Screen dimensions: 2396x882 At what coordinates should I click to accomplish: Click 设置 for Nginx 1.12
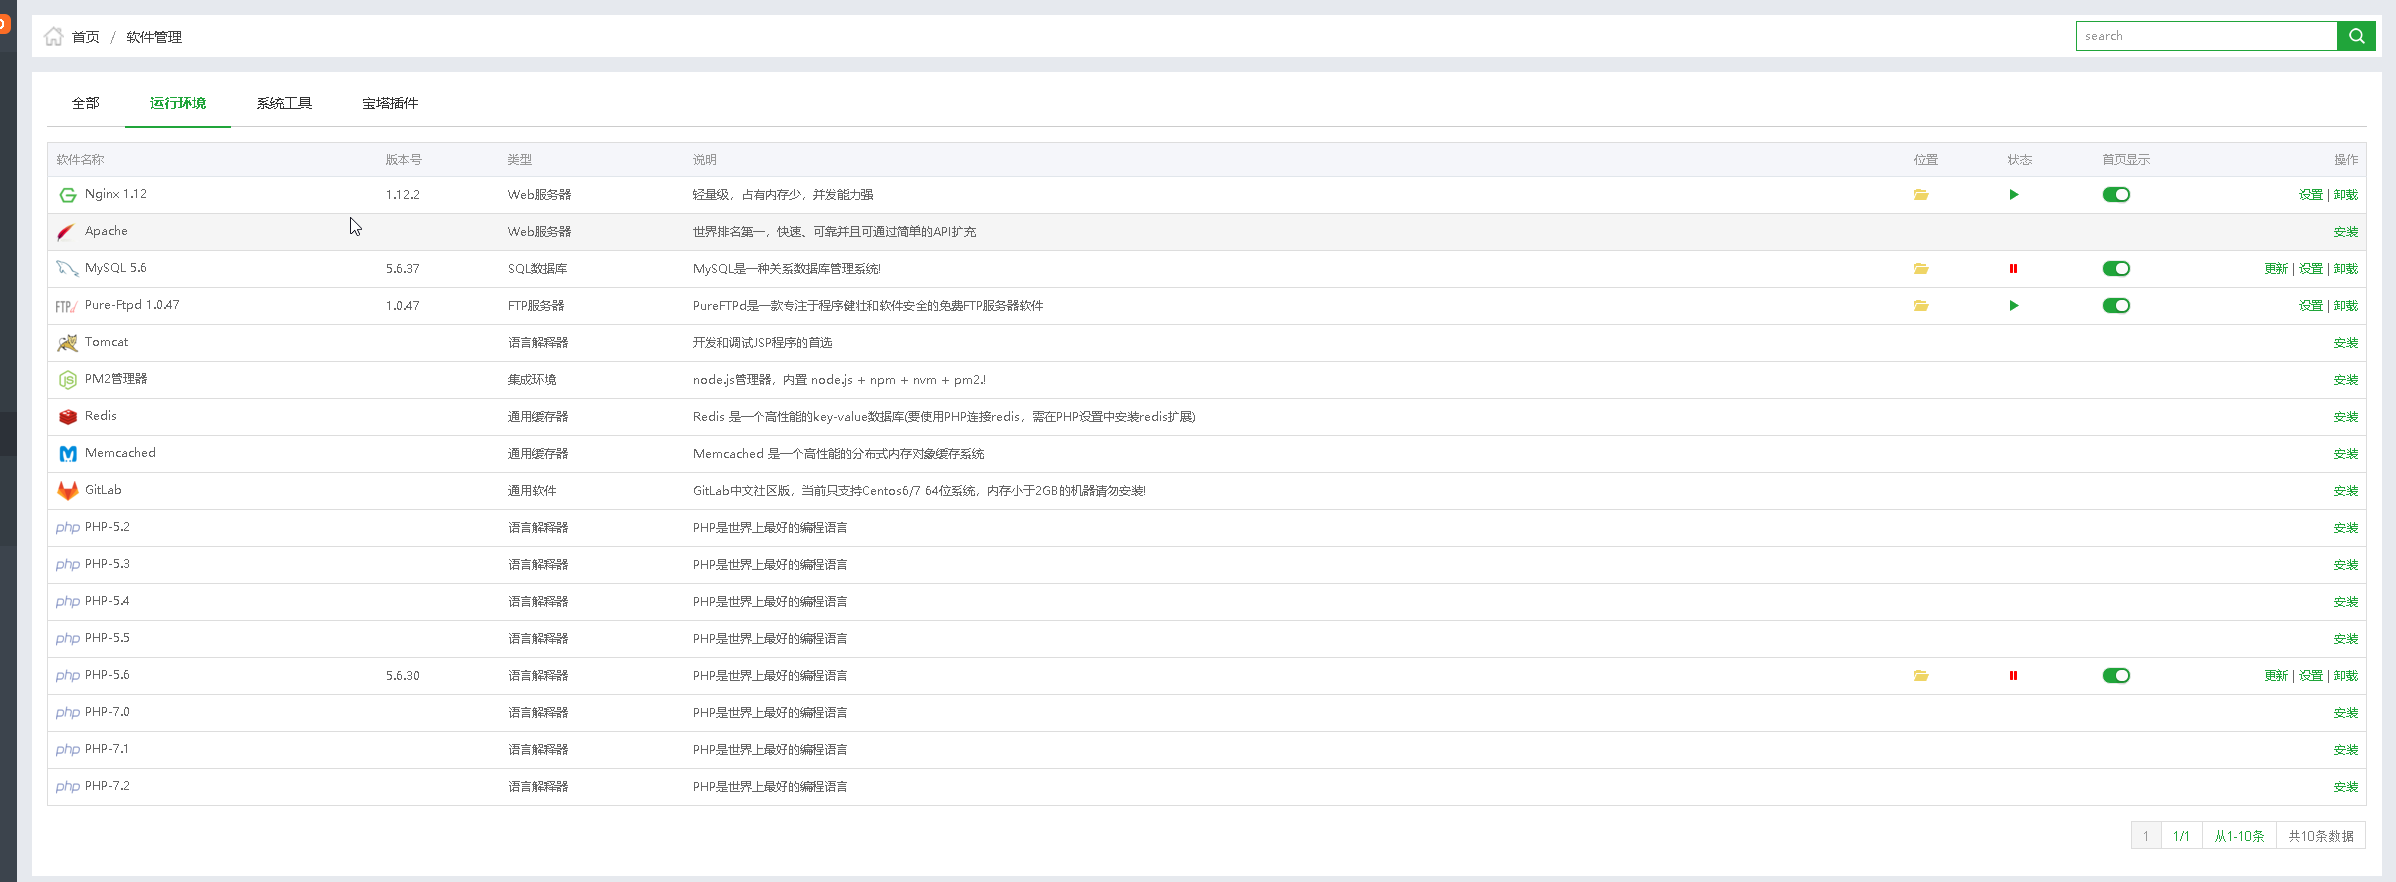pyautogui.click(x=2310, y=195)
